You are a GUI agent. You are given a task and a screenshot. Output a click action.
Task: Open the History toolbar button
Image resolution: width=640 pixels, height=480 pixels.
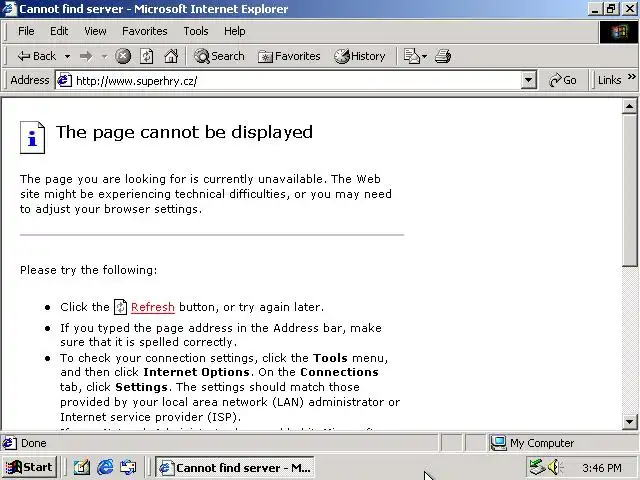pyautogui.click(x=360, y=56)
